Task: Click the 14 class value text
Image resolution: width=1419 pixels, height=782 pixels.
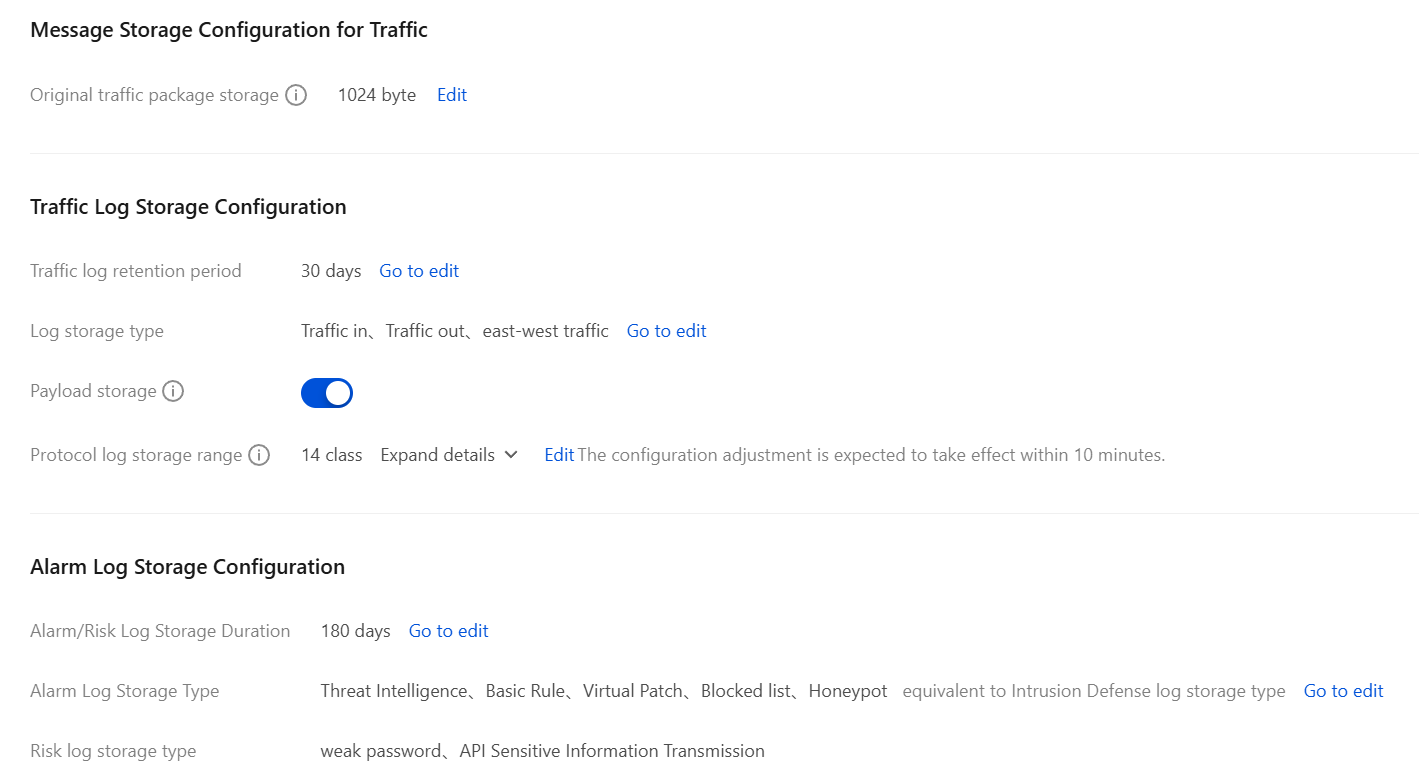Action: click(331, 455)
